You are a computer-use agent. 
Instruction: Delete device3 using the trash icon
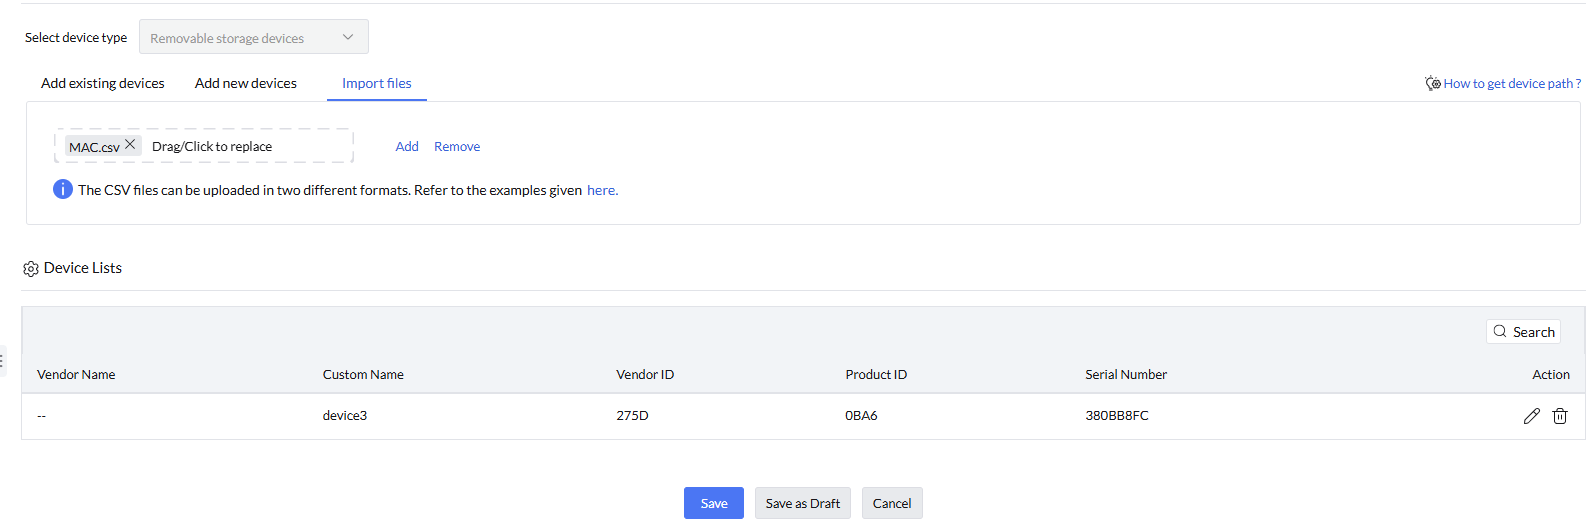click(1560, 416)
